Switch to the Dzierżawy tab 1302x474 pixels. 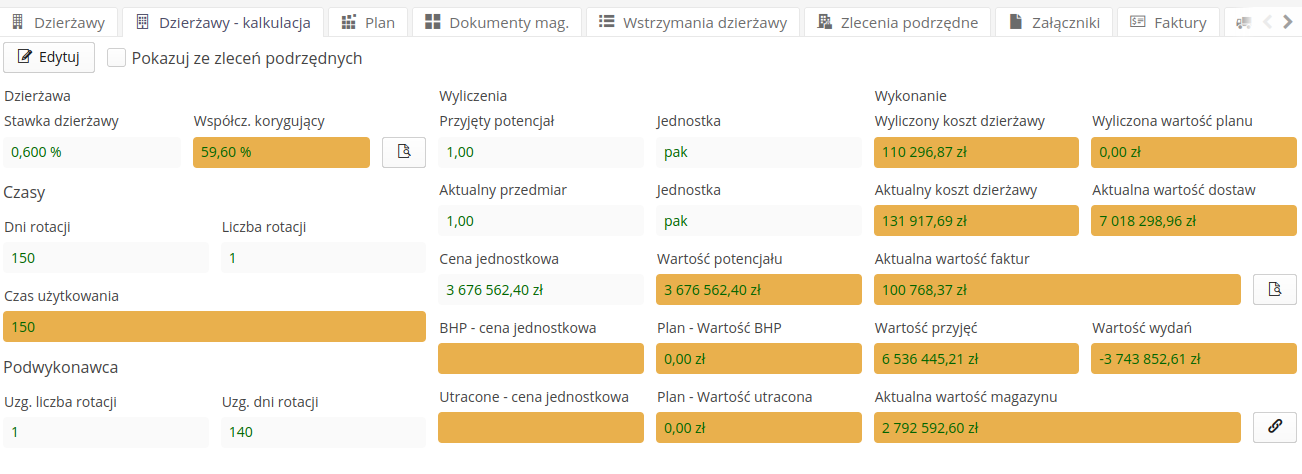[x=61, y=22]
